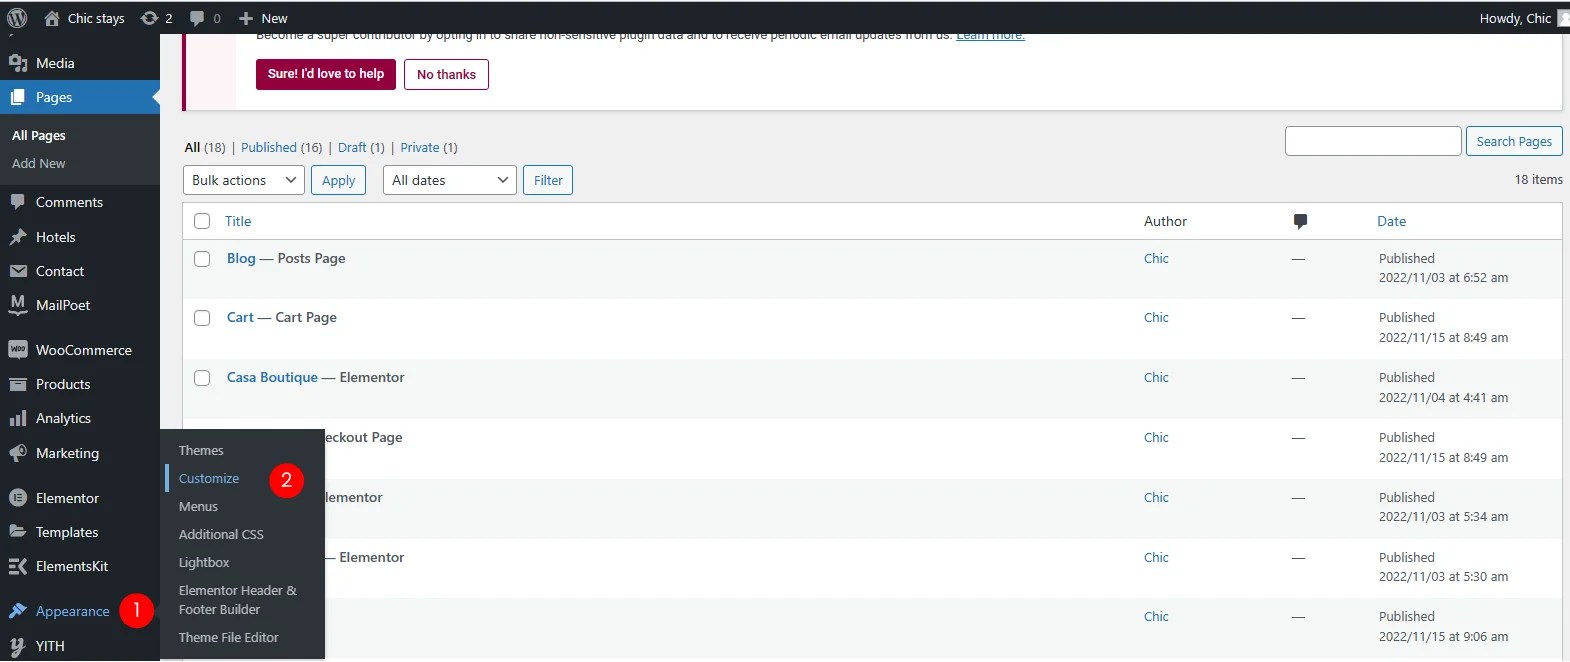Open the Media sidebar icon
The image size is (1570, 662).
point(18,63)
